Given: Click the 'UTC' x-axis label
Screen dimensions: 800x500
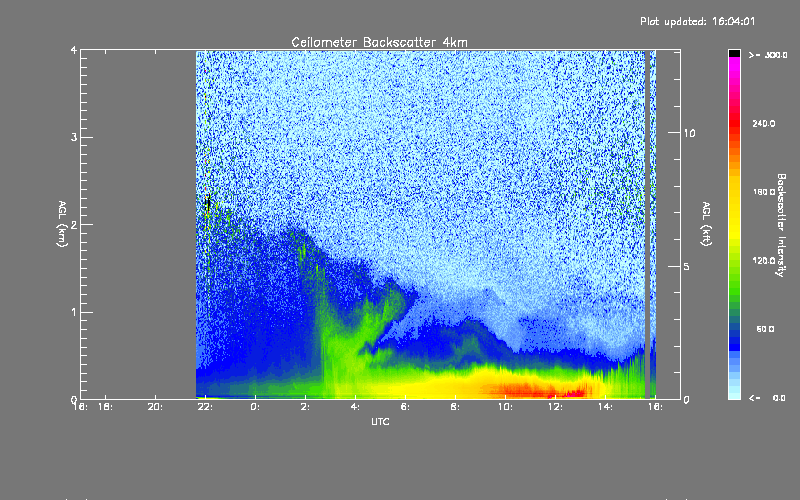Looking at the screenshot, I should 380,421.
